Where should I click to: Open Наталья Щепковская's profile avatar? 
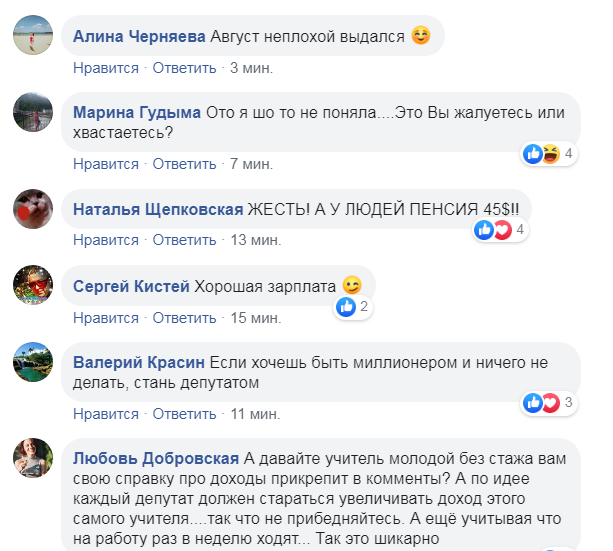(32, 209)
